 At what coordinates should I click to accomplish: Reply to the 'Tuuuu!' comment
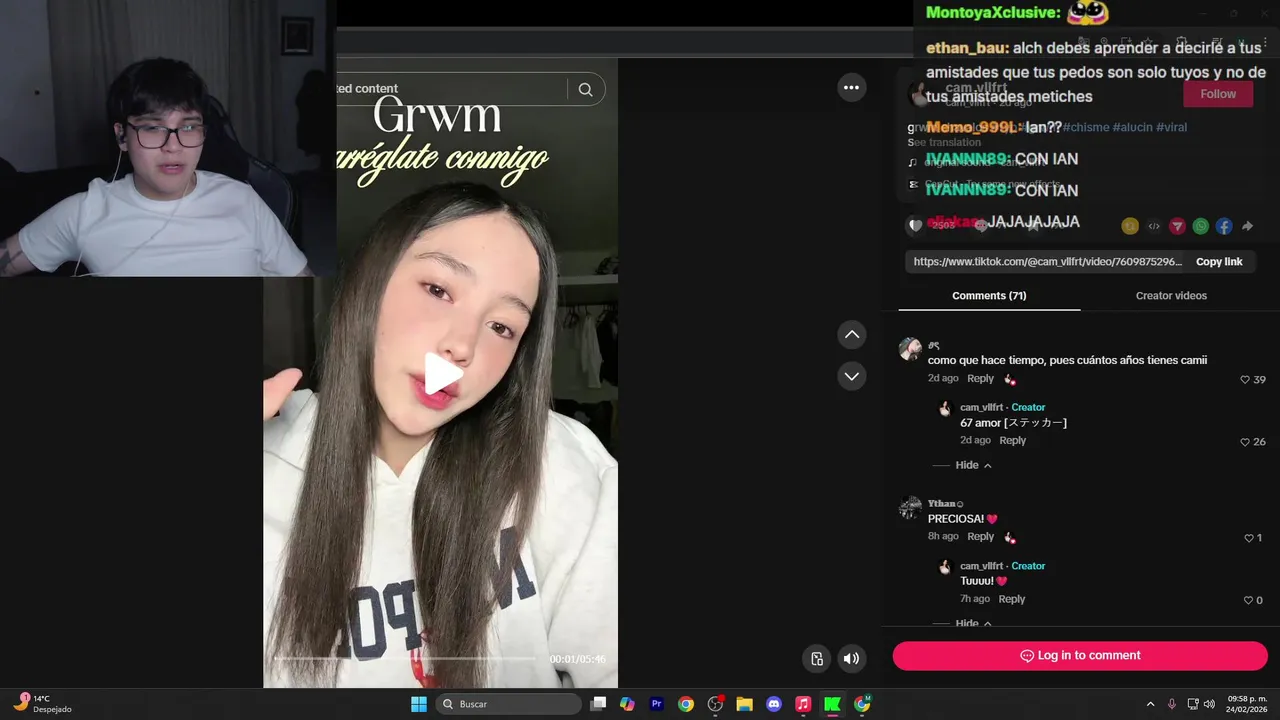click(1012, 599)
